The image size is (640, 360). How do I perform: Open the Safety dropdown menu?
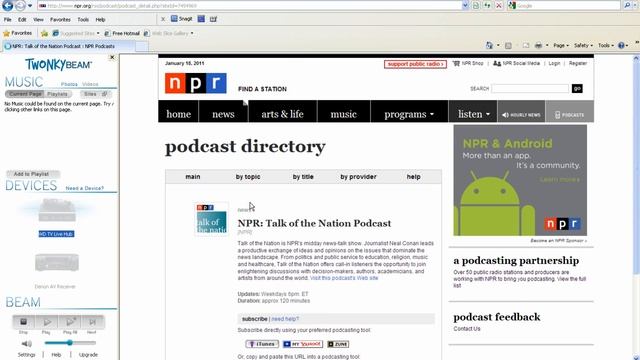583,45
